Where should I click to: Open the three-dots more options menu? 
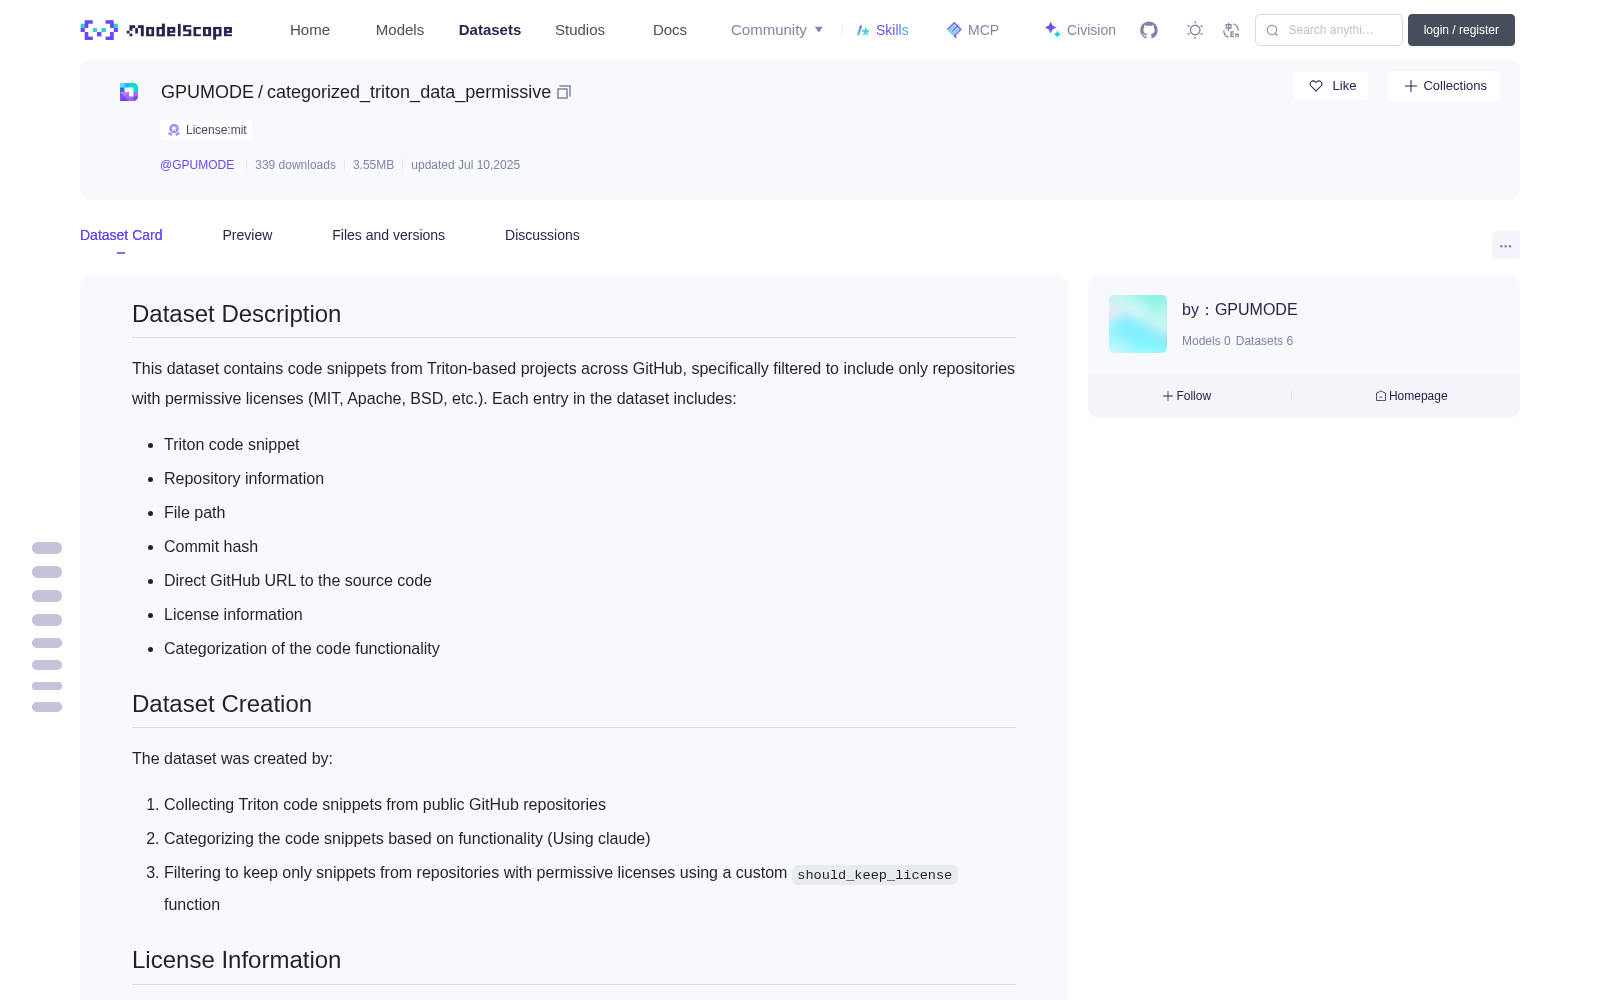(x=1506, y=245)
